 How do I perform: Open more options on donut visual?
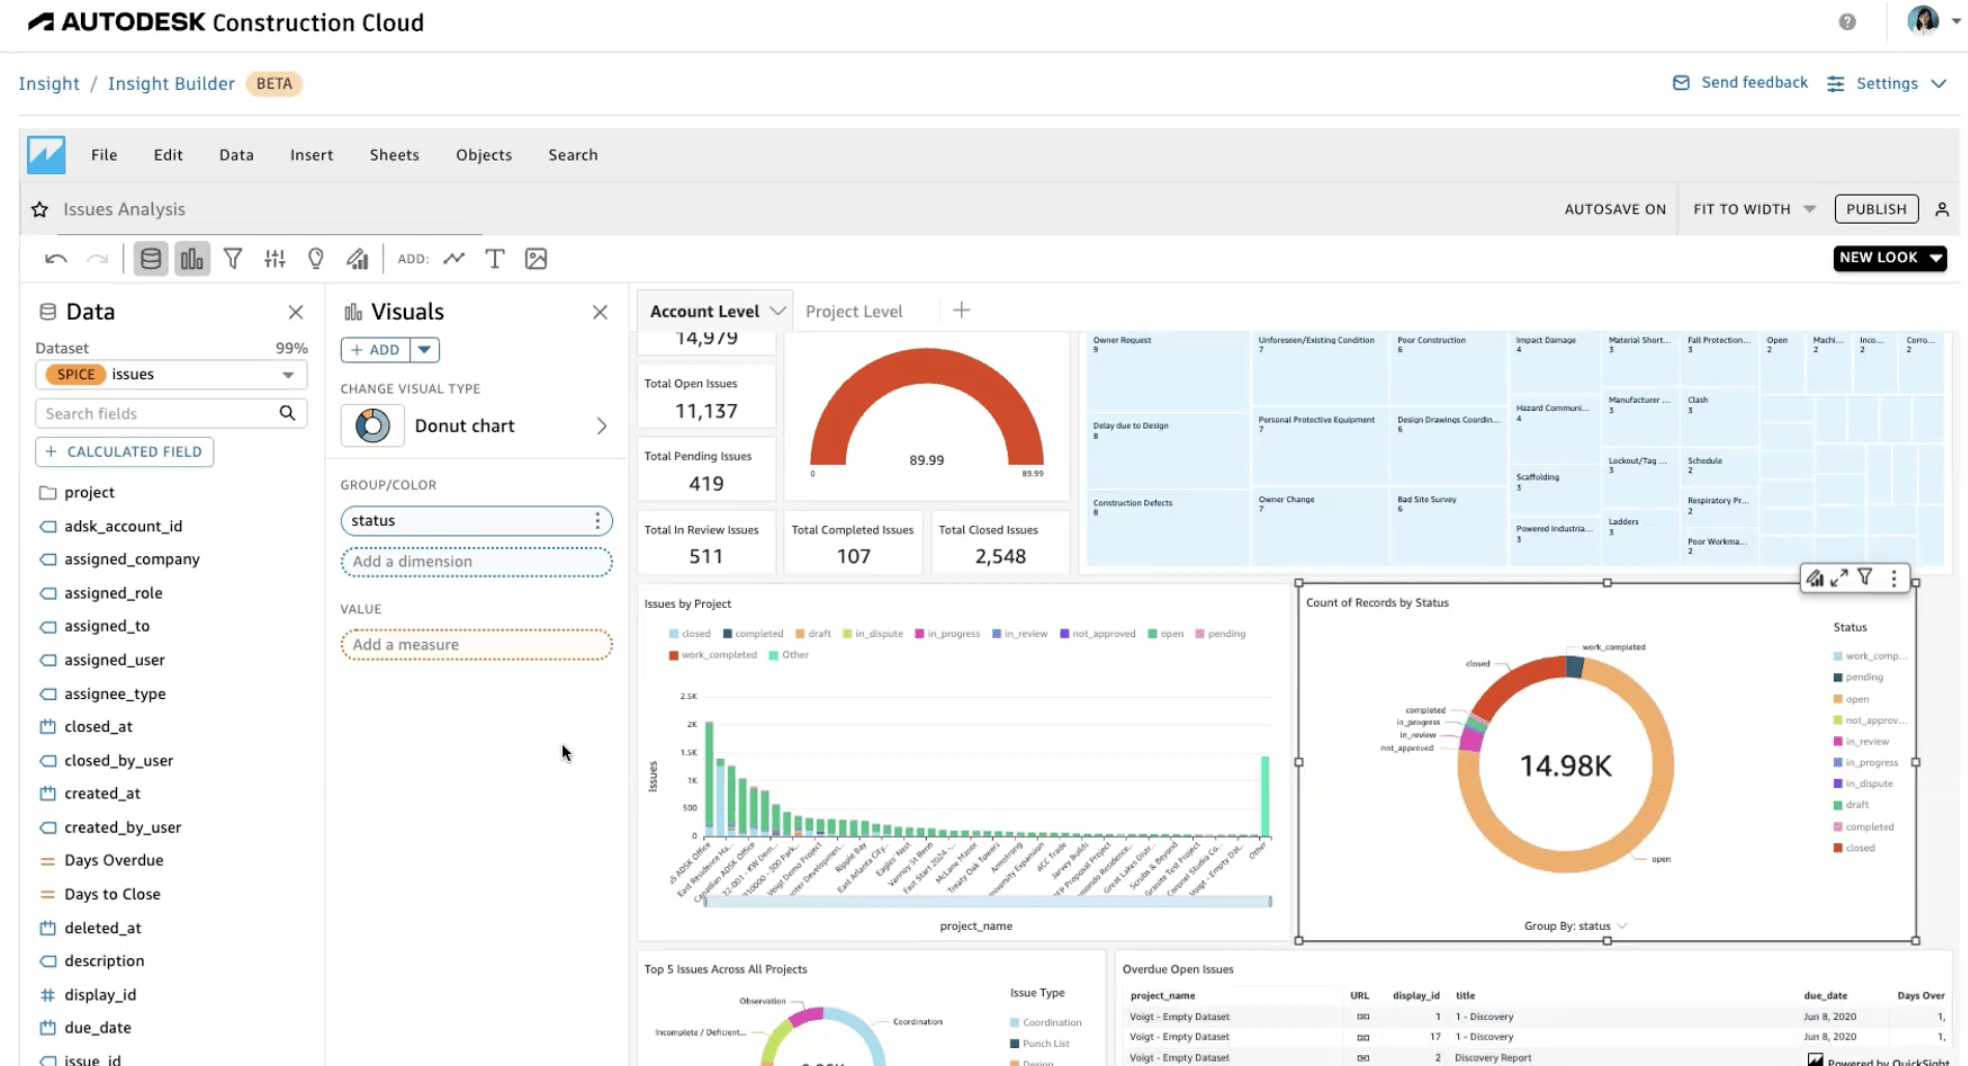pos(1894,578)
